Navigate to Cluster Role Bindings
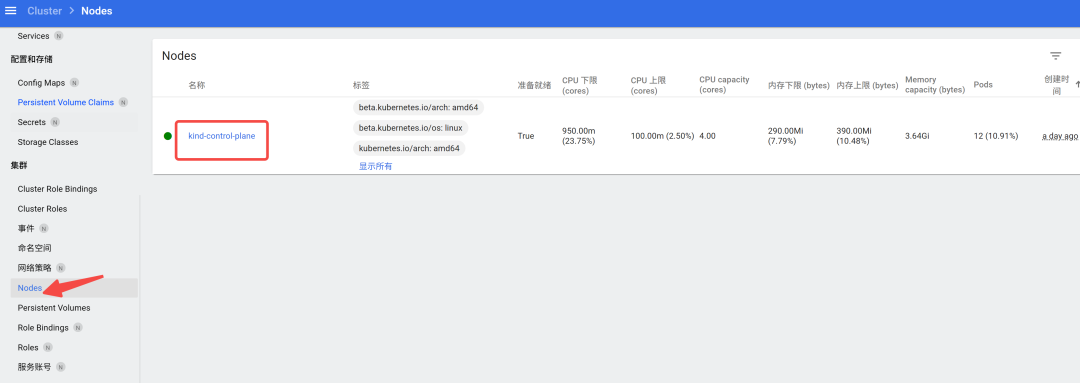Screen dimensions: 1080x383 click(57, 189)
